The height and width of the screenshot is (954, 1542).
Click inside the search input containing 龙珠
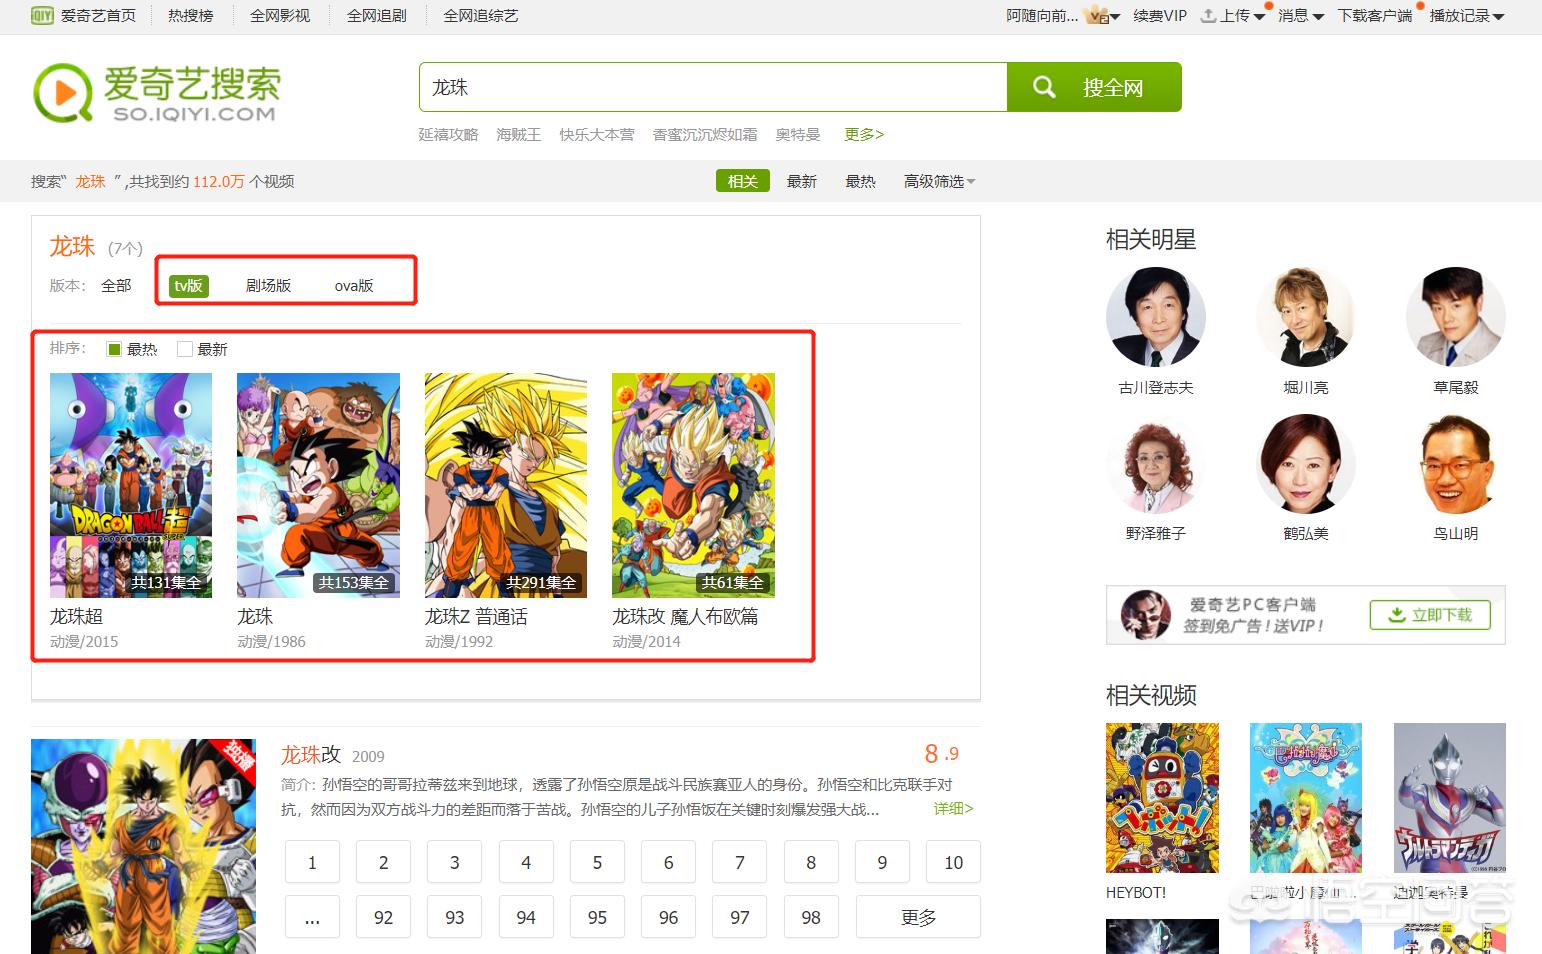[712, 87]
